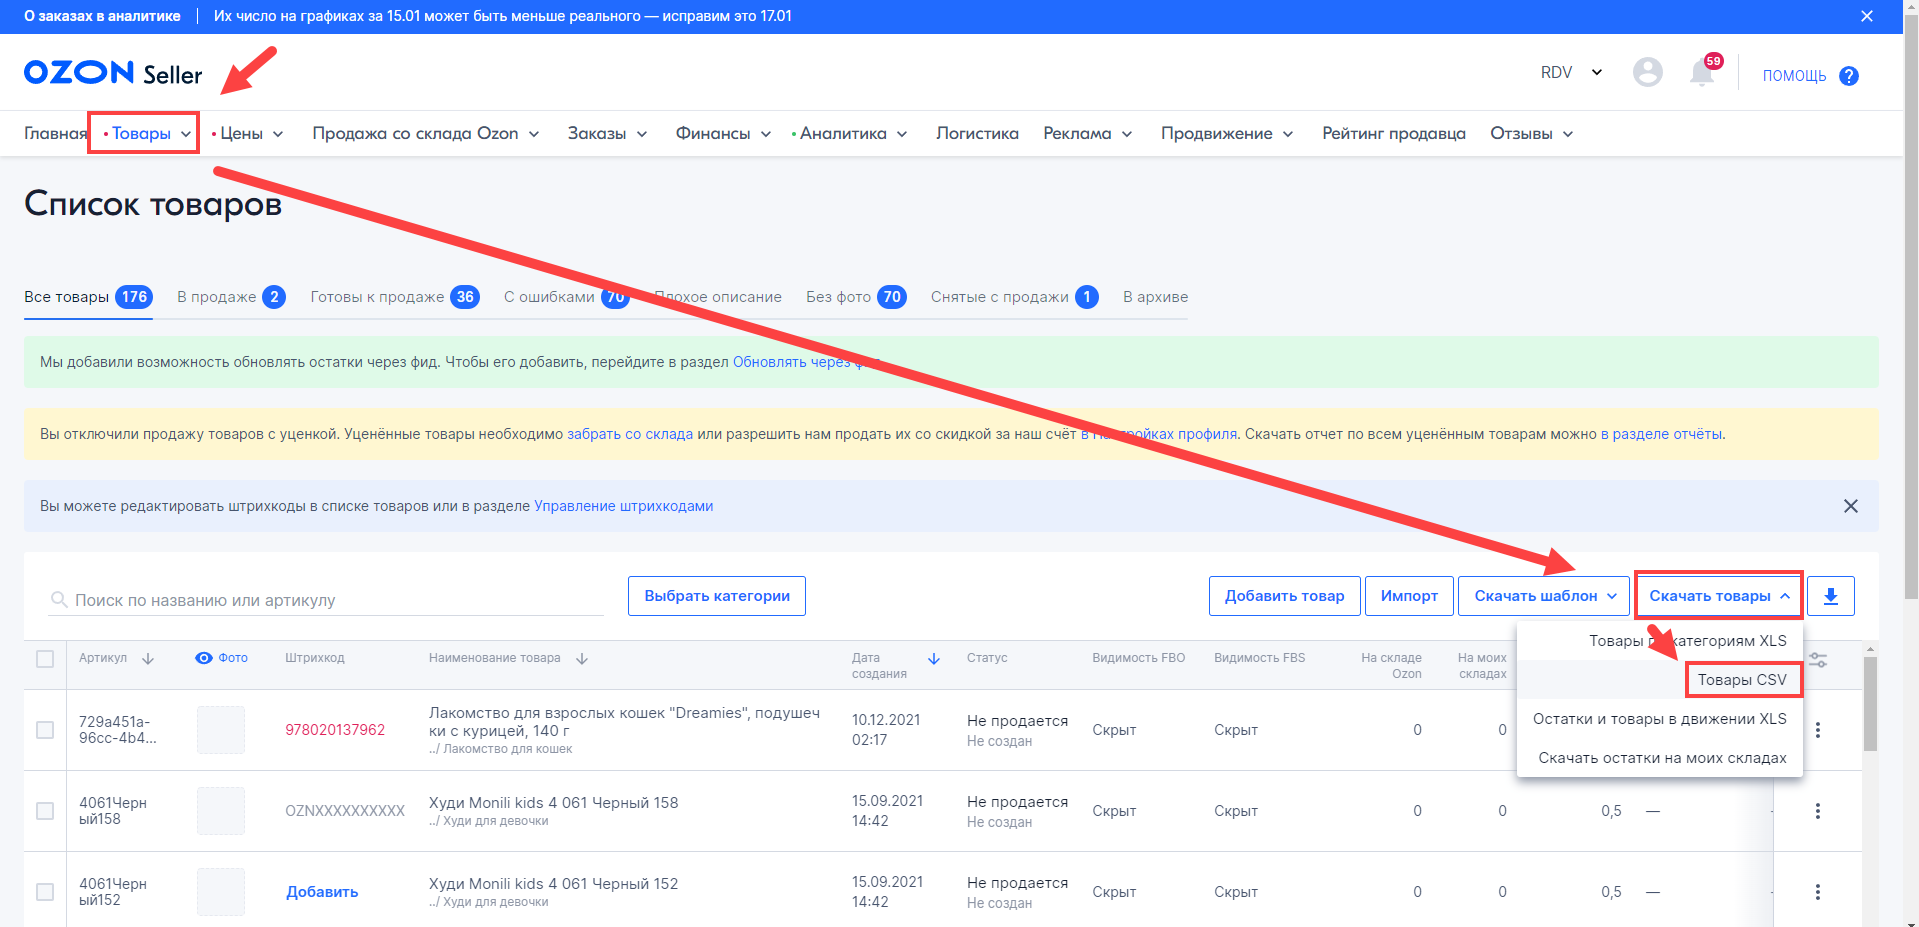Sort by Наименование товара column arrow
This screenshot has height=927, width=1919.
point(582,659)
